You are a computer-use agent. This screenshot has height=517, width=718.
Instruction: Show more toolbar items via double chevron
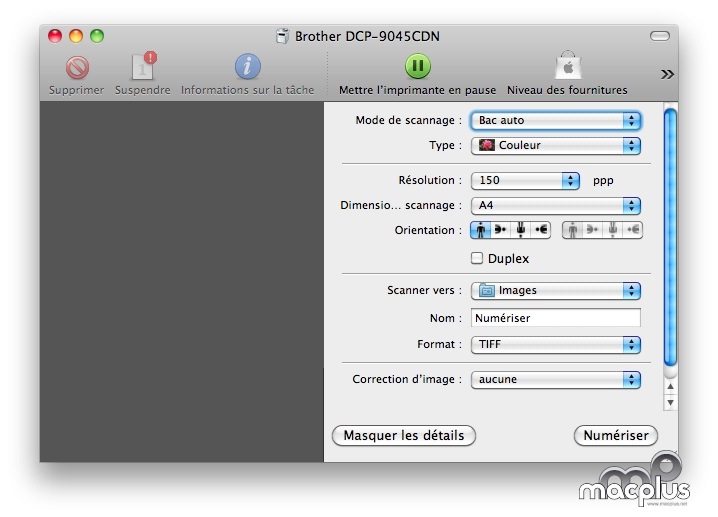tap(667, 74)
